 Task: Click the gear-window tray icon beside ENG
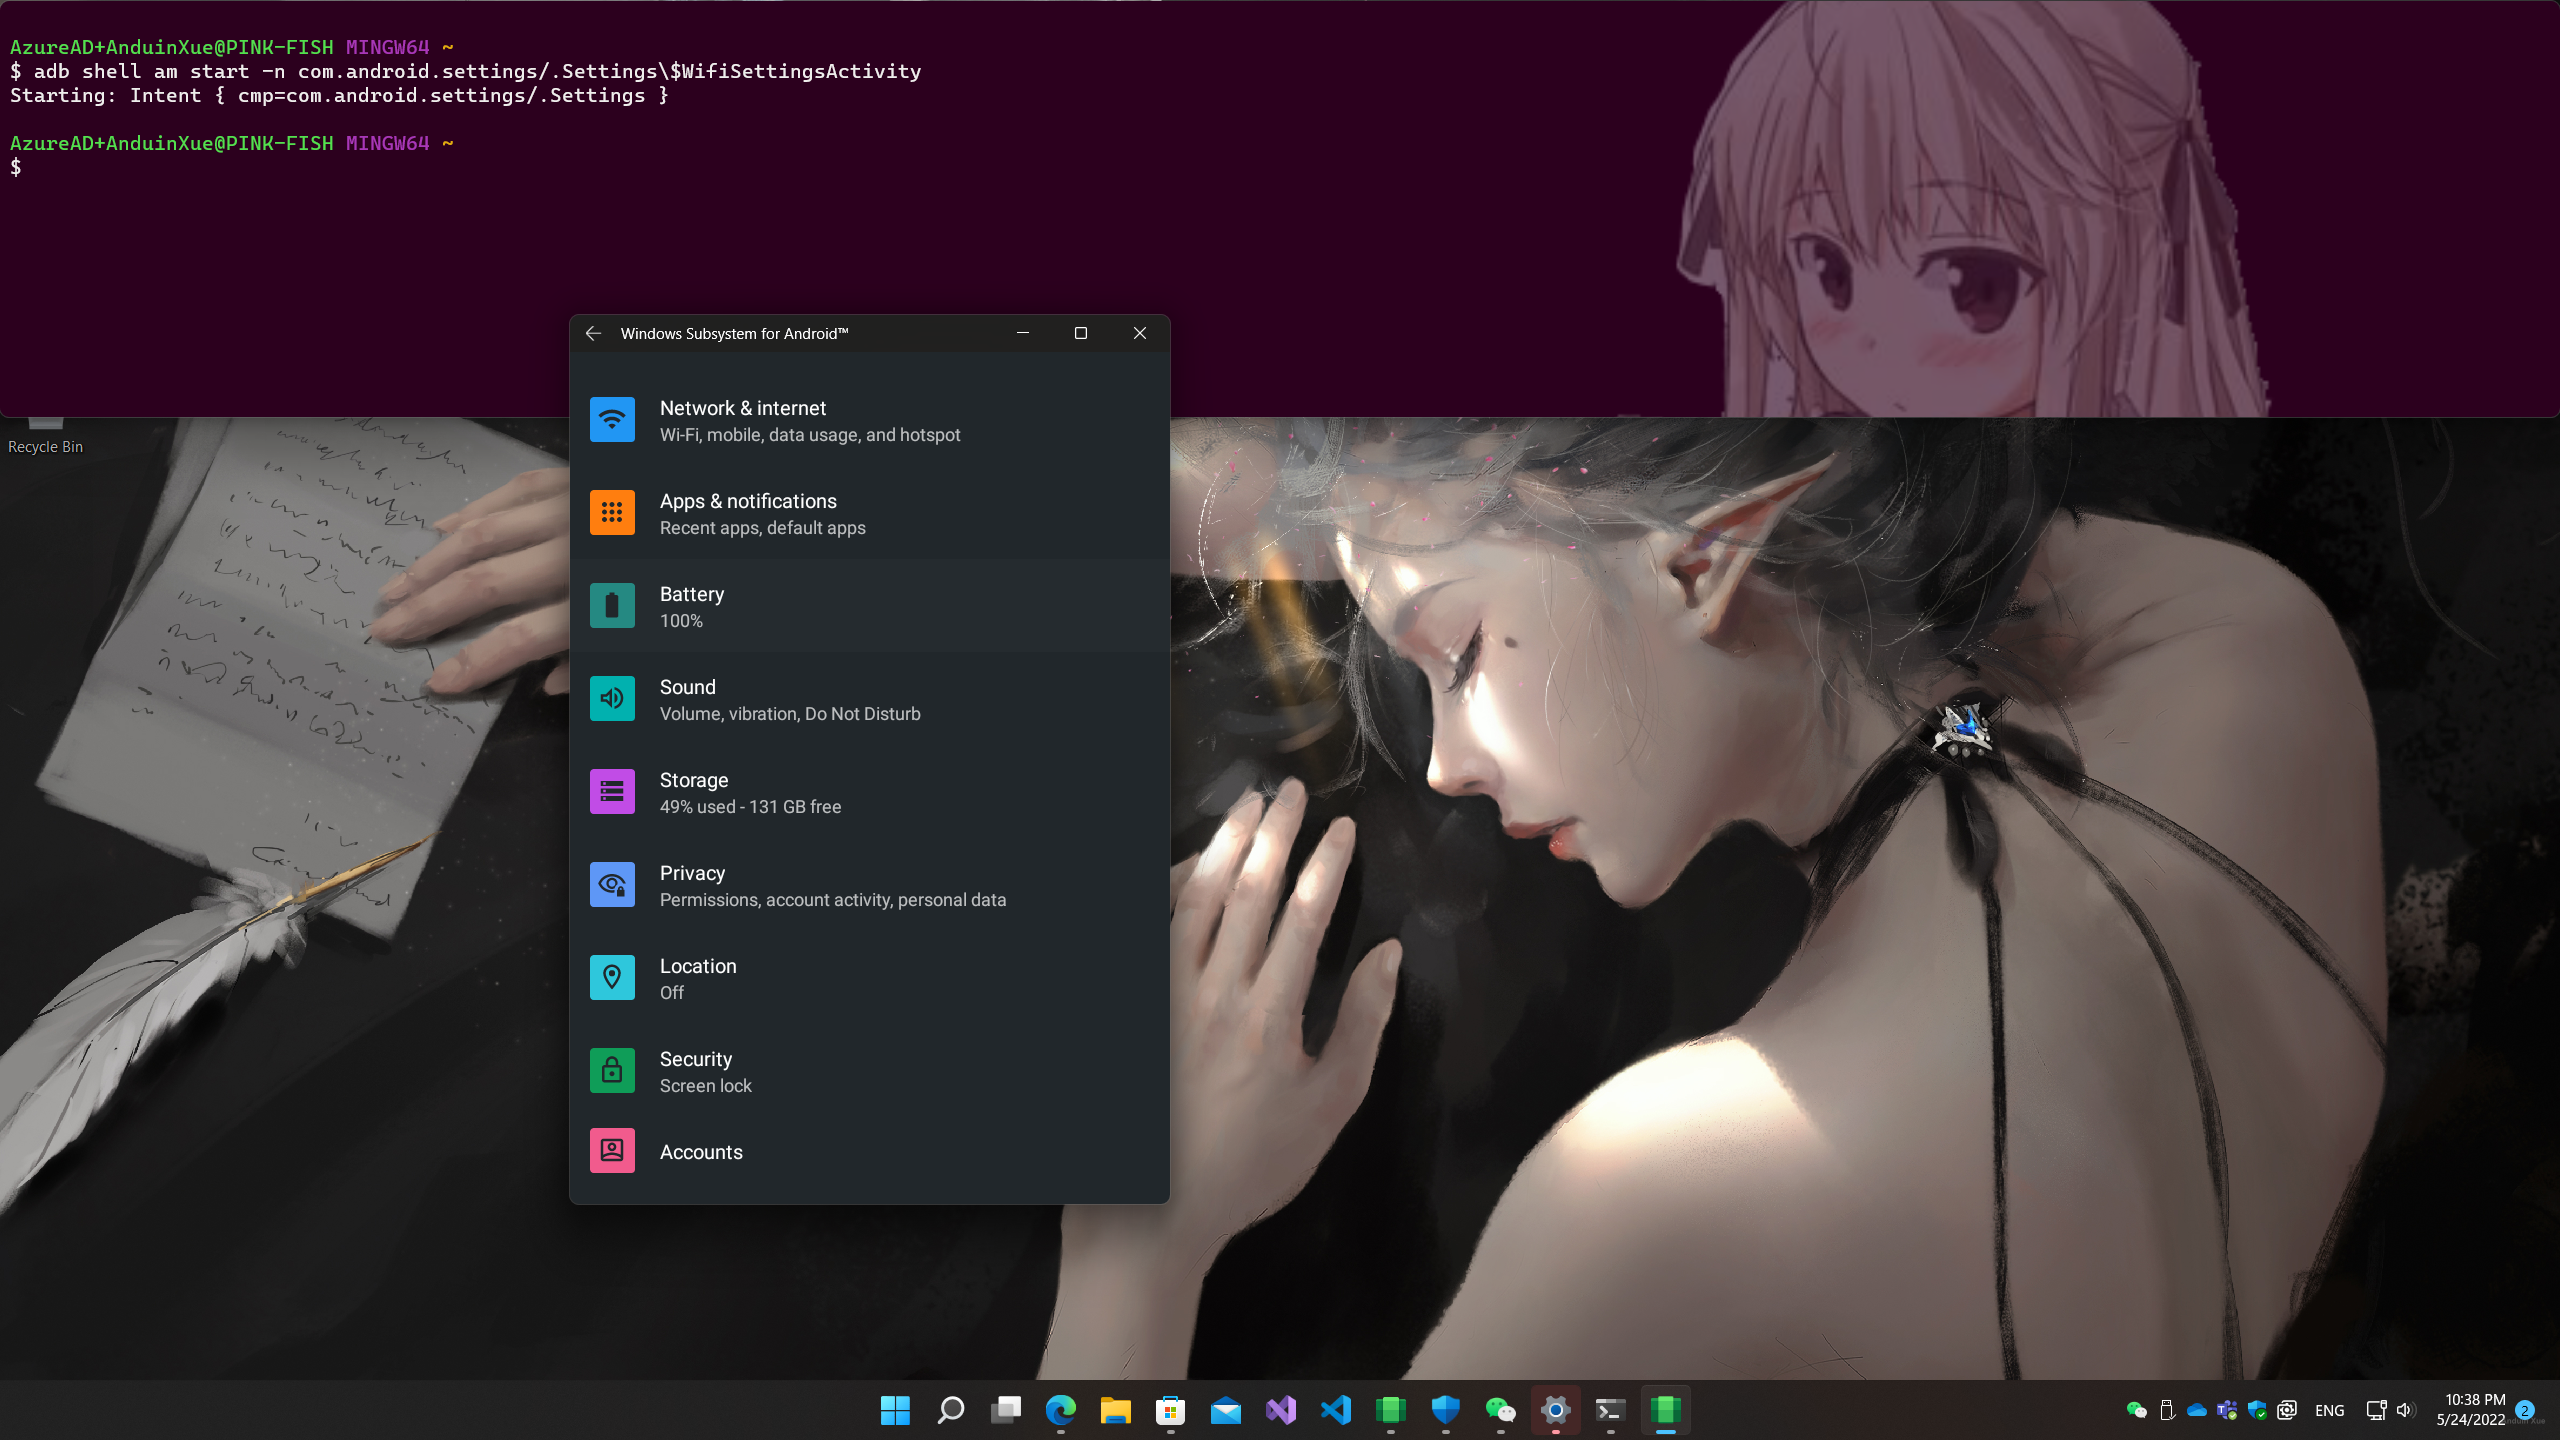pyautogui.click(x=2287, y=1410)
